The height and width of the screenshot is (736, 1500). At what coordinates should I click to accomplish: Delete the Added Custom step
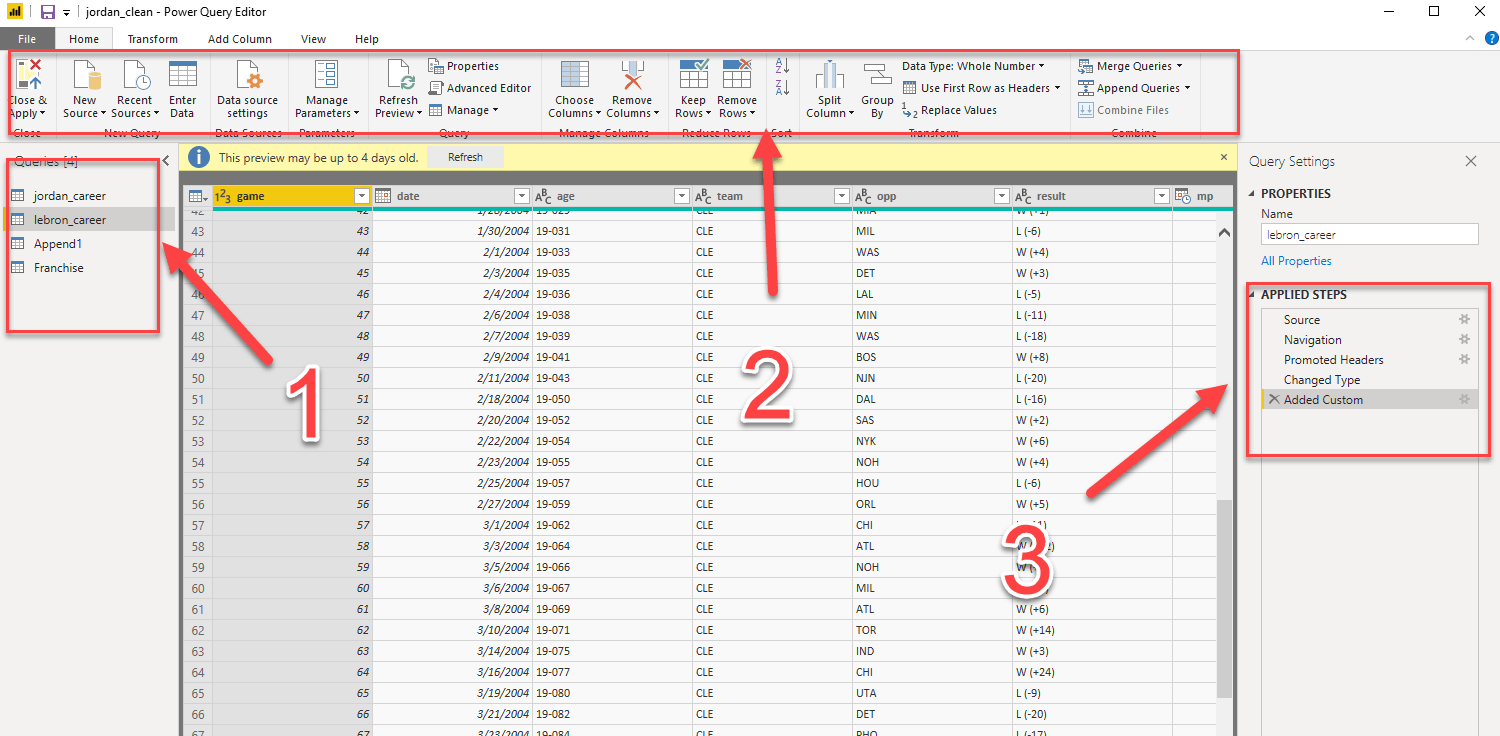point(1273,400)
